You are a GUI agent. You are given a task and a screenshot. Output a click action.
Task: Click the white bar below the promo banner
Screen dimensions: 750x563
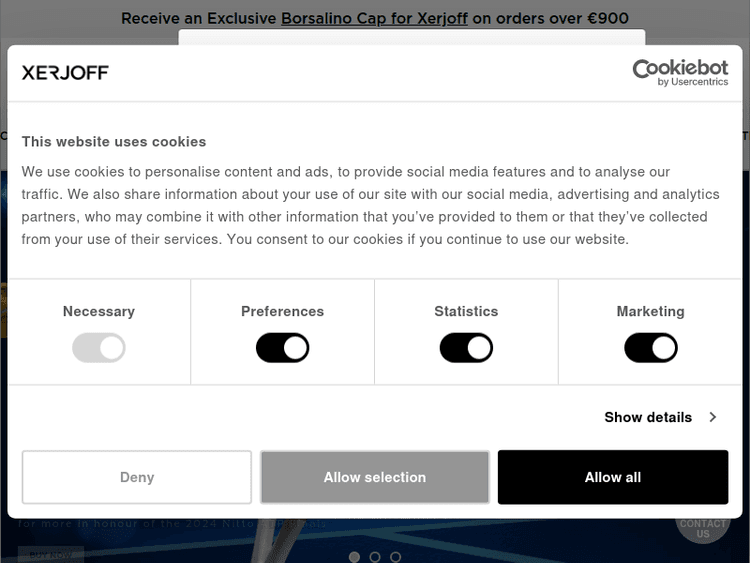pos(411,37)
